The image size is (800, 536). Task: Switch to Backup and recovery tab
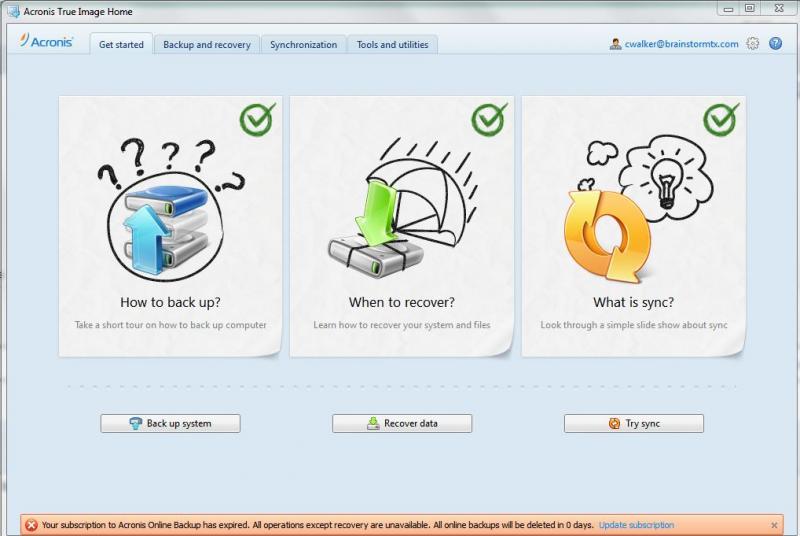coord(207,44)
